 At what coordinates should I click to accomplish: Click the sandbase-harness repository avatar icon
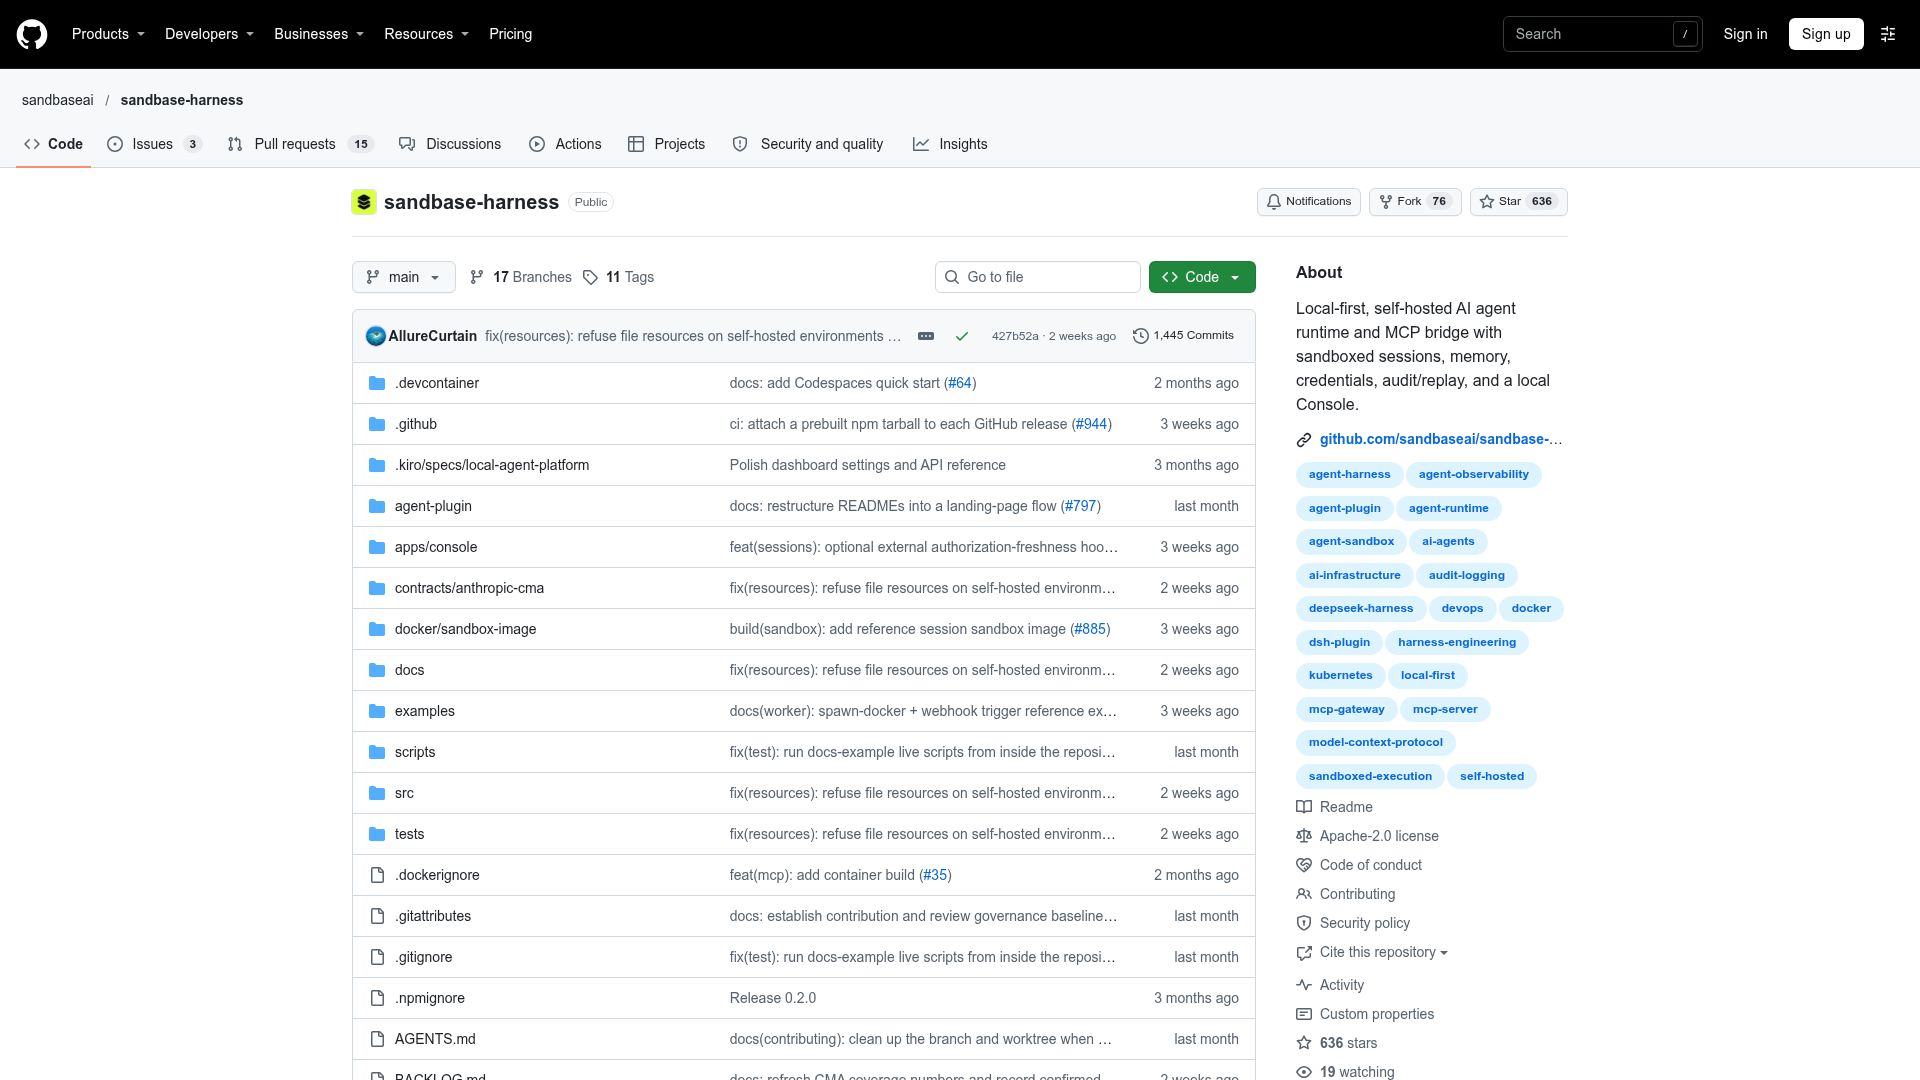pyautogui.click(x=364, y=202)
